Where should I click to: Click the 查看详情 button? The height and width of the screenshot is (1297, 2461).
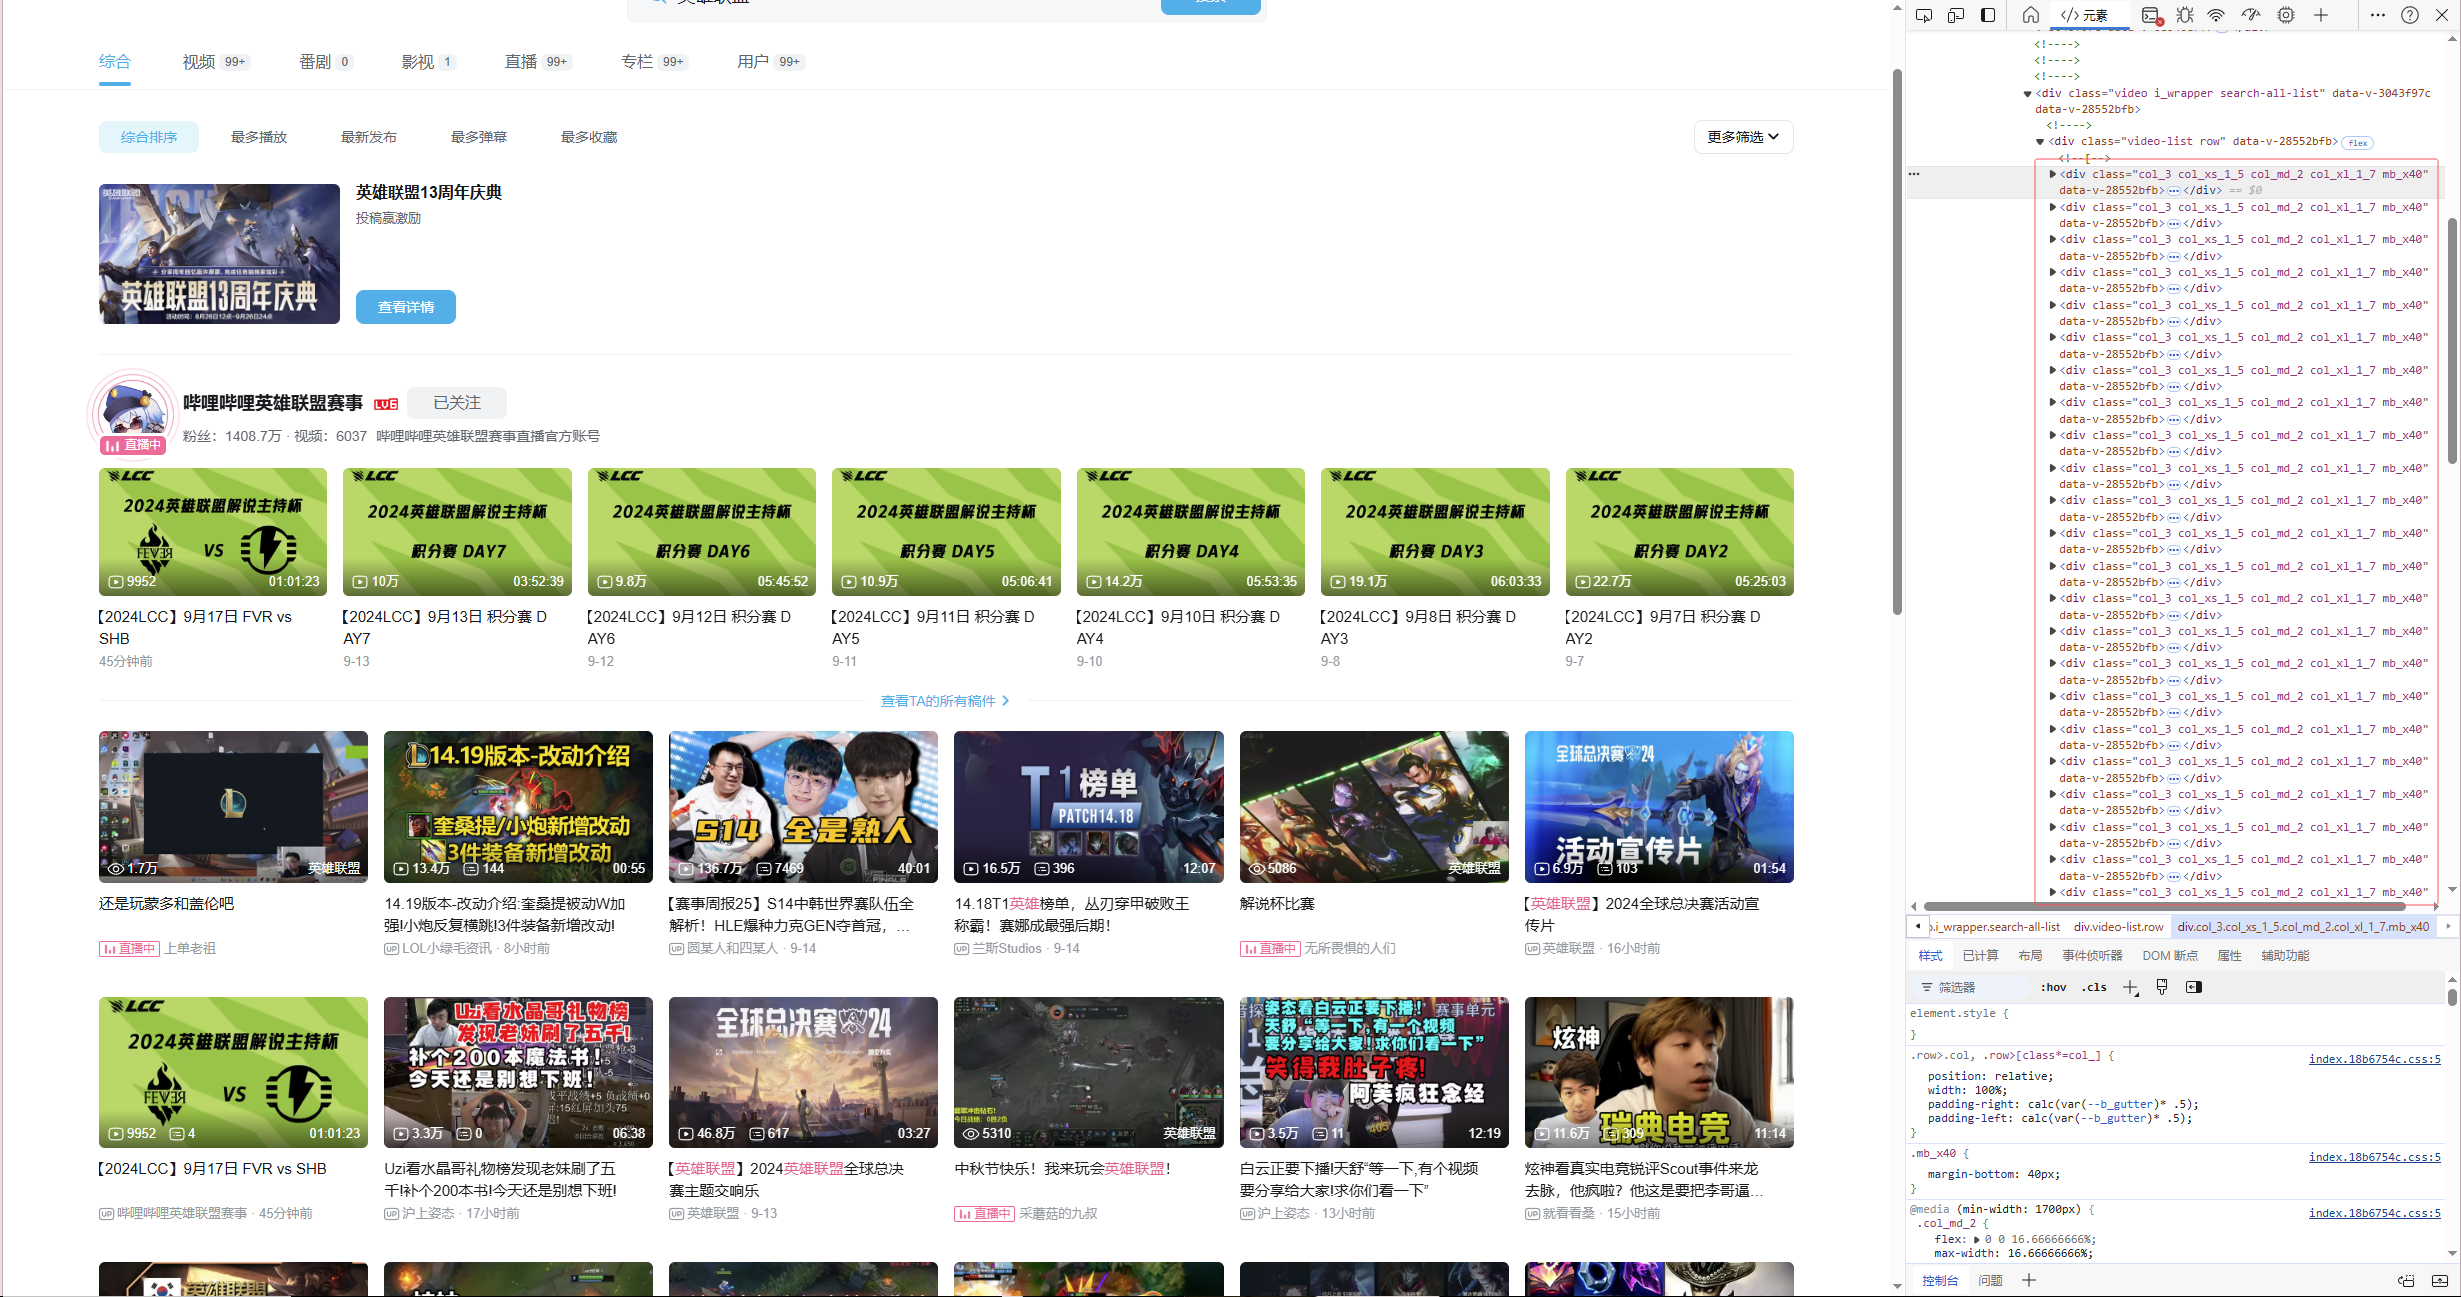pyautogui.click(x=405, y=307)
